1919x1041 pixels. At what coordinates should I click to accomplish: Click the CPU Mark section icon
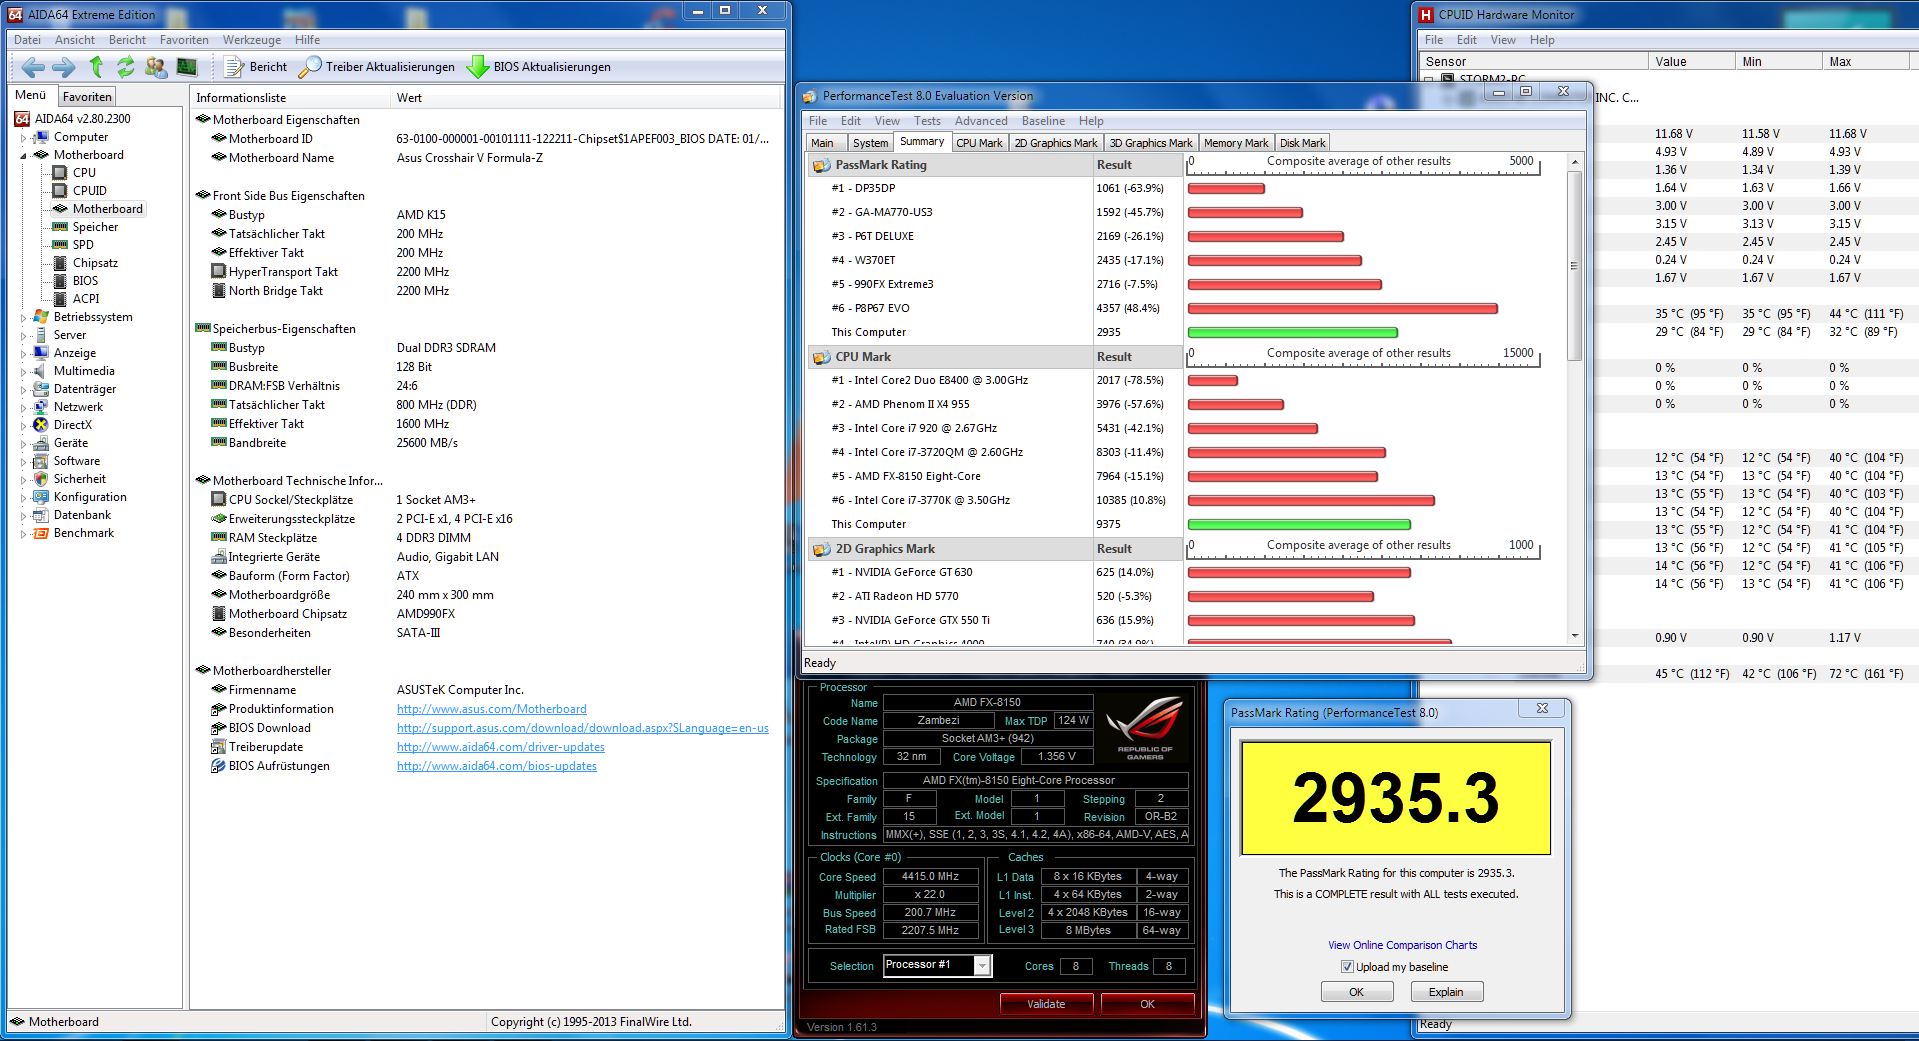coord(821,357)
